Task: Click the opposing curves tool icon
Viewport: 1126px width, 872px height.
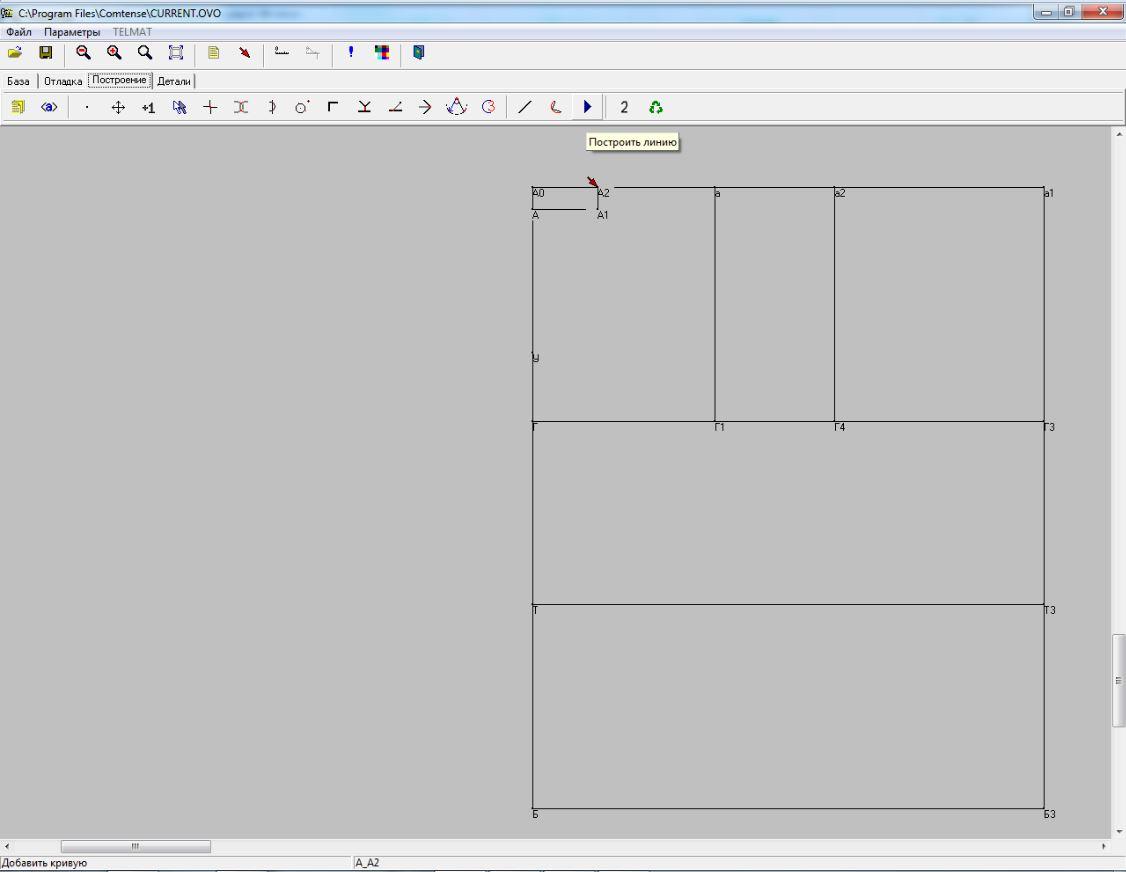Action: (x=241, y=107)
